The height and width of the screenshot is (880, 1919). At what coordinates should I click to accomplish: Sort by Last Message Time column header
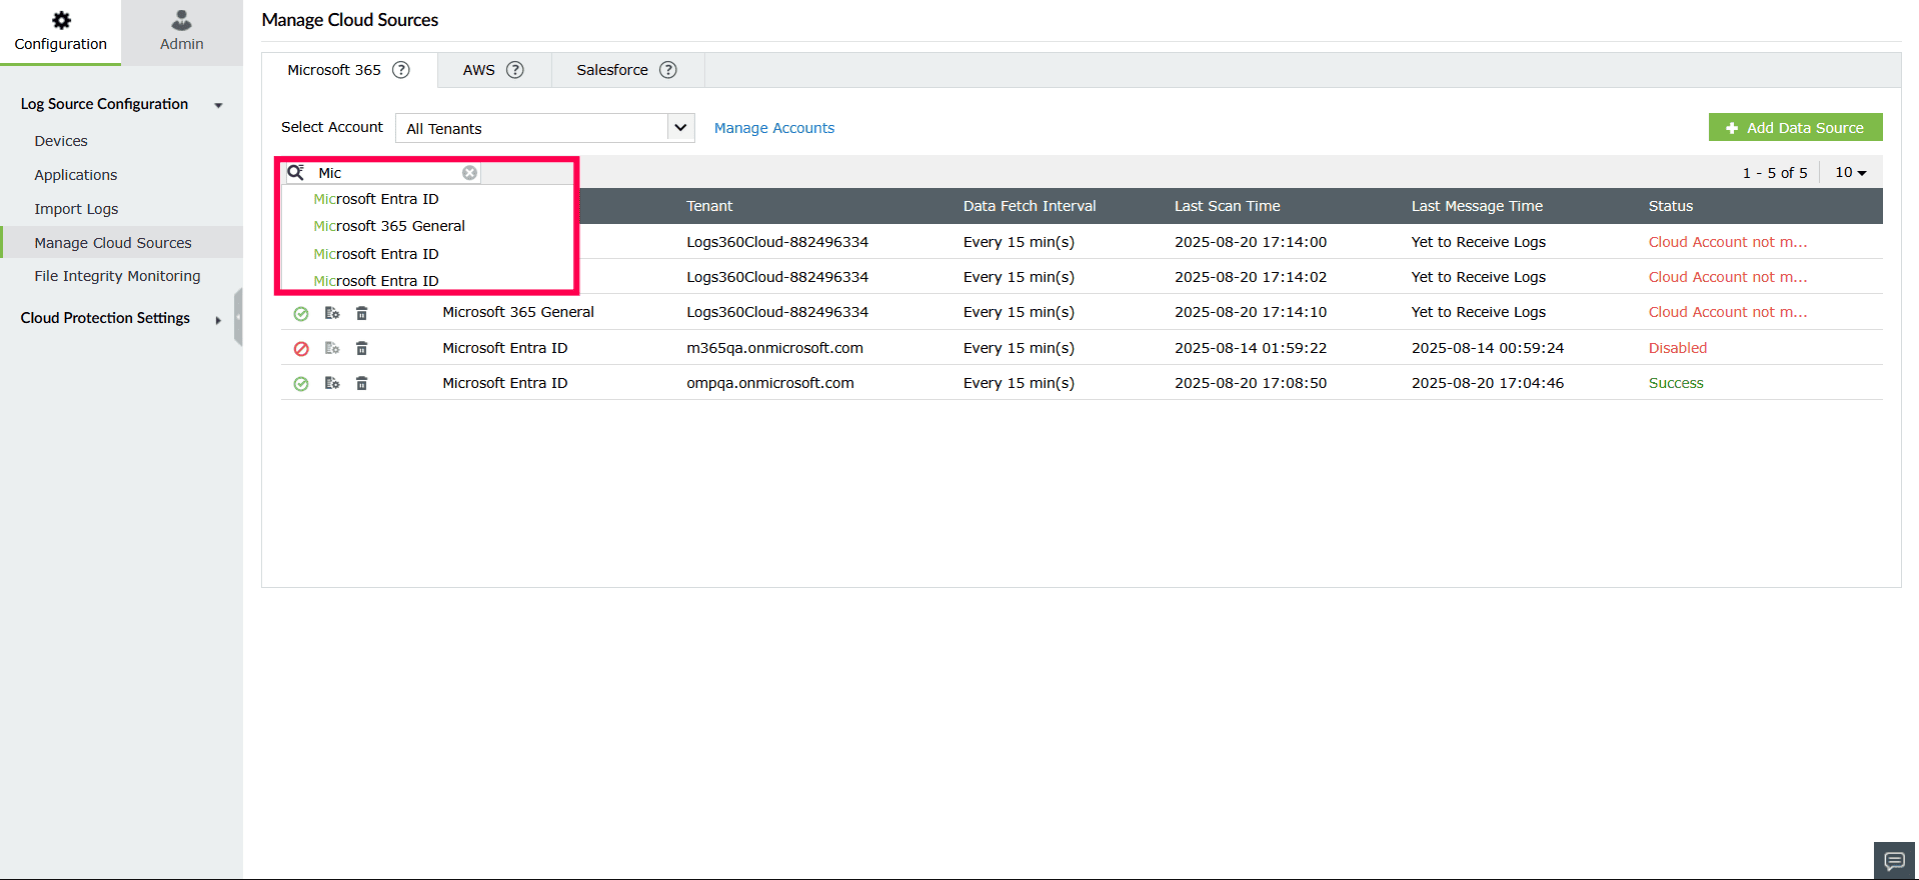1477,206
